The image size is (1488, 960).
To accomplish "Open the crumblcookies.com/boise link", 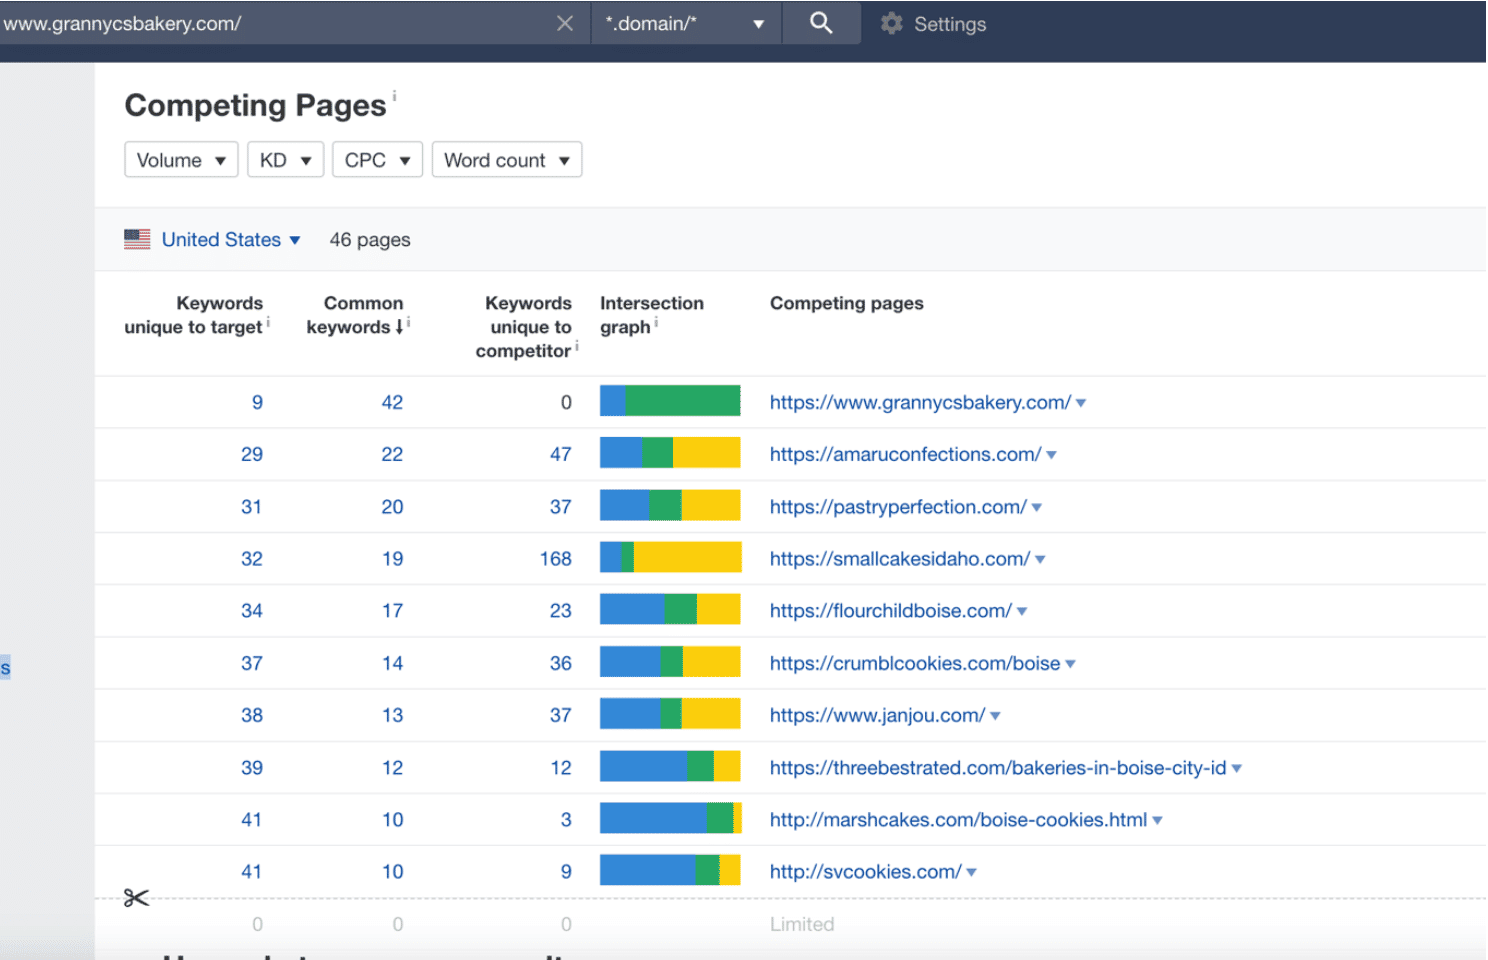I will pos(914,663).
